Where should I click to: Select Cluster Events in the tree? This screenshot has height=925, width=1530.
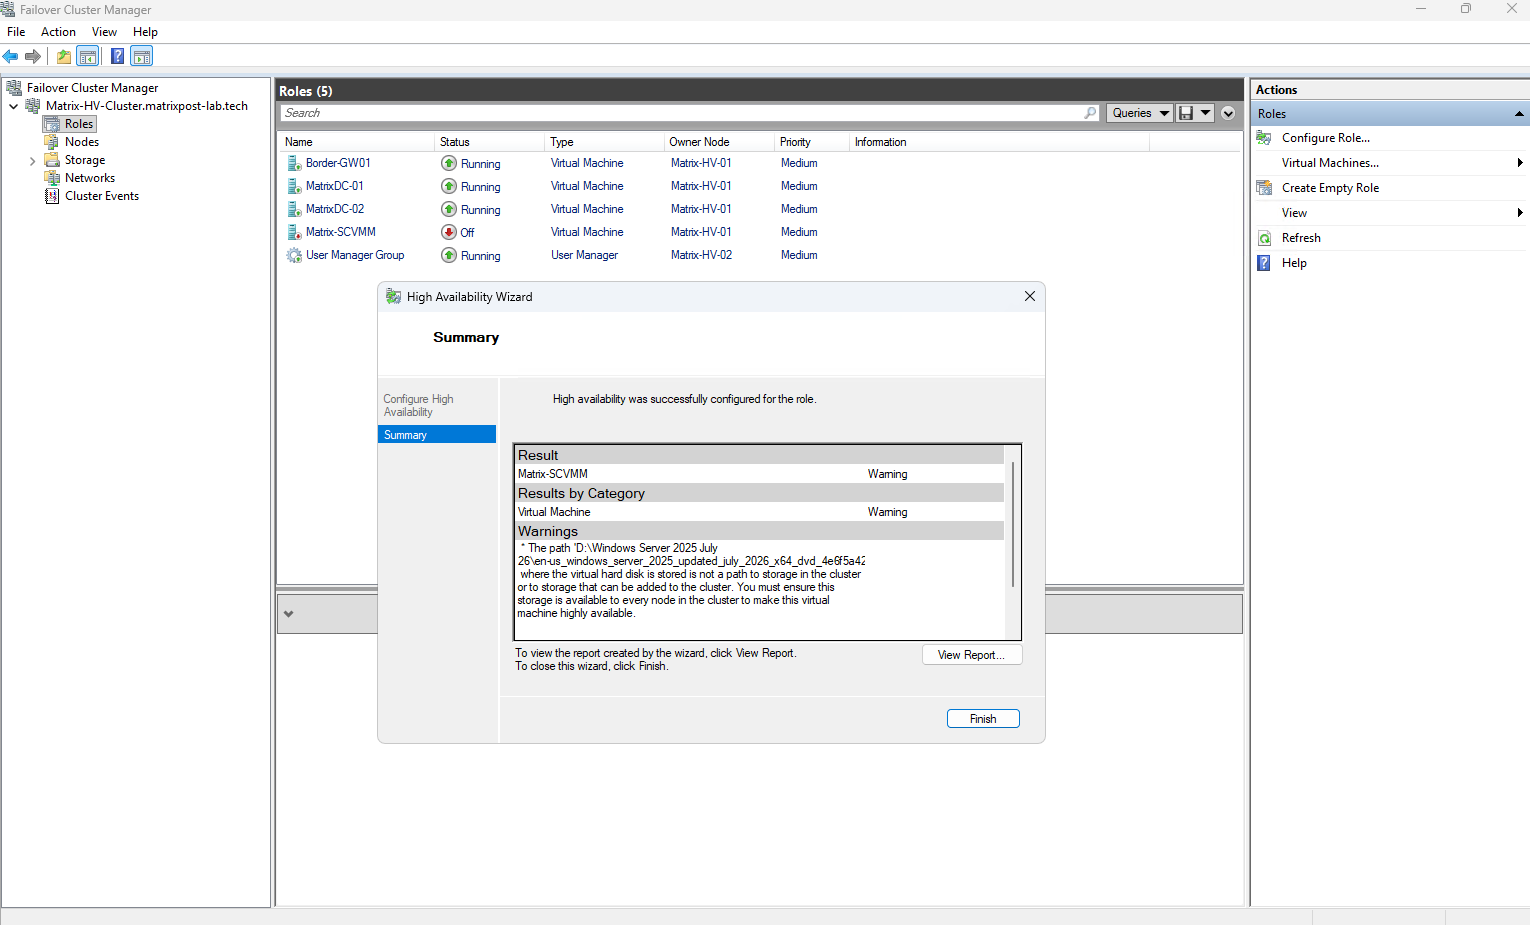(x=102, y=196)
